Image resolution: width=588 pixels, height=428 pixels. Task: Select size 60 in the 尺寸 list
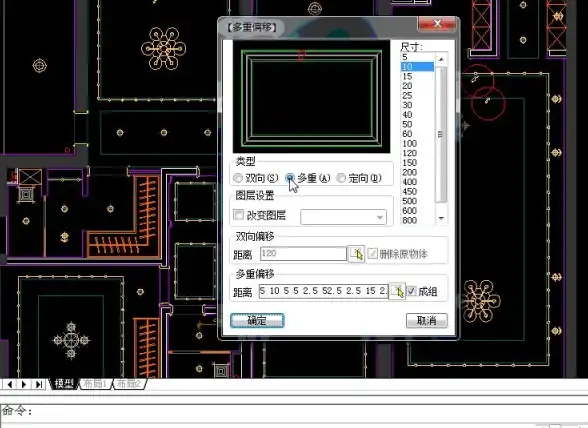point(417,134)
